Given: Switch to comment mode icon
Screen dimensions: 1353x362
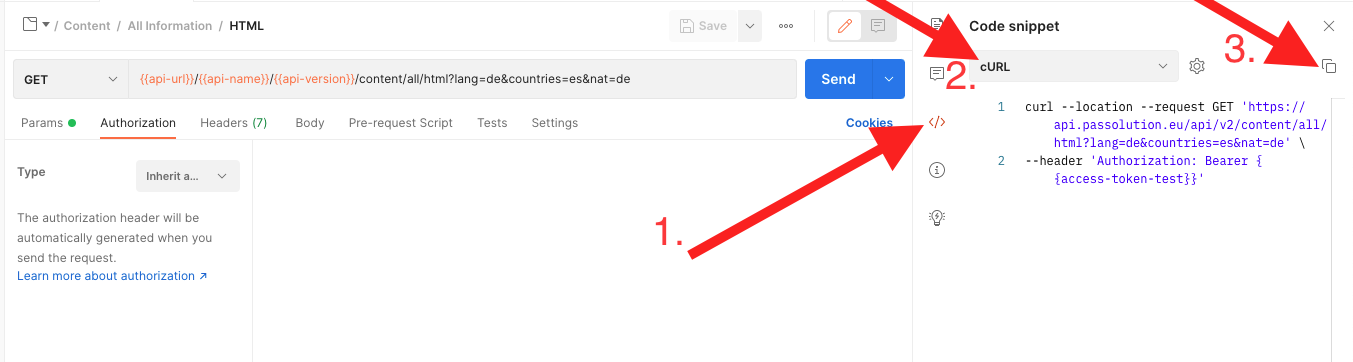Looking at the screenshot, I should (877, 26).
